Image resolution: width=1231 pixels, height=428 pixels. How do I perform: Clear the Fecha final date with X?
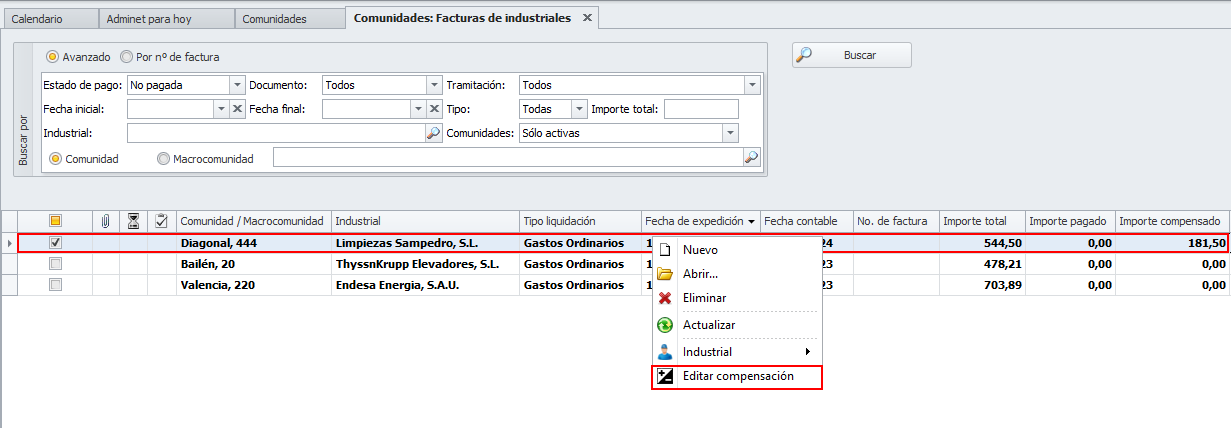tap(434, 109)
